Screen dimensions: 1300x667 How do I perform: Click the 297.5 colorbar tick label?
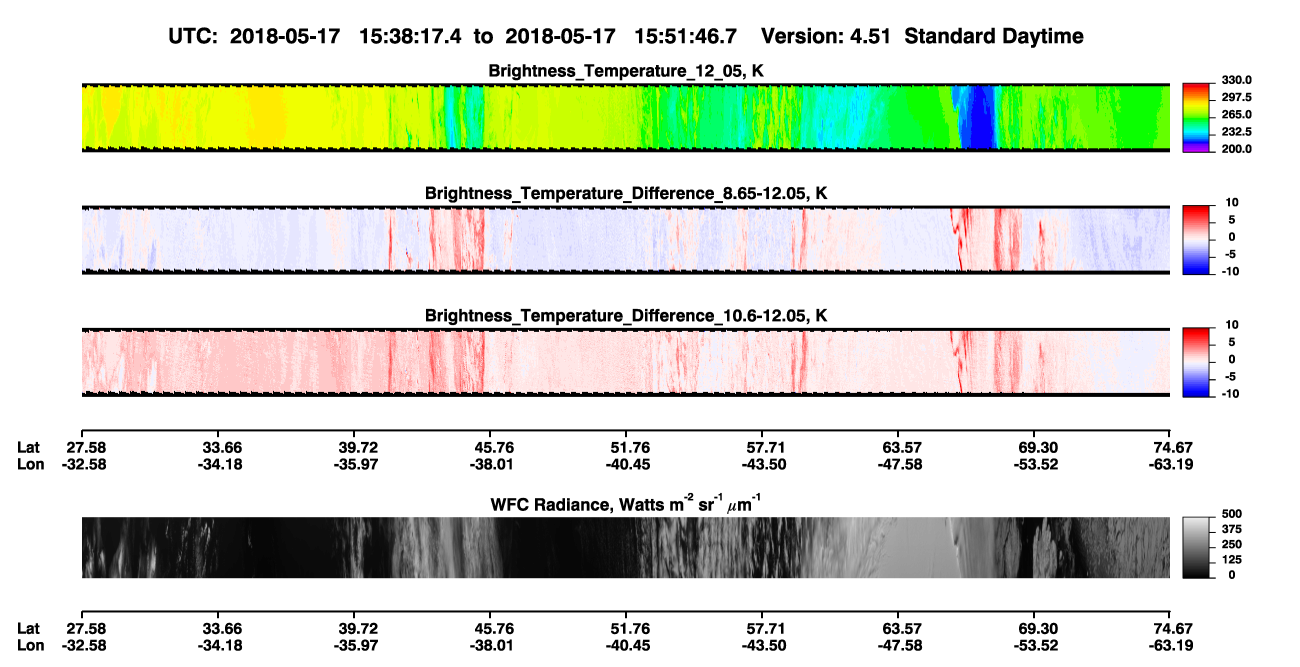click(1235, 97)
